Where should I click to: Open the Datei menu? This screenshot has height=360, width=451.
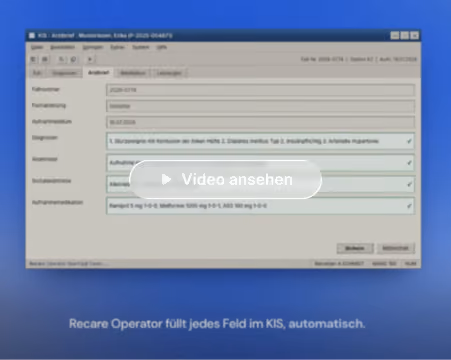pyautogui.click(x=37, y=47)
